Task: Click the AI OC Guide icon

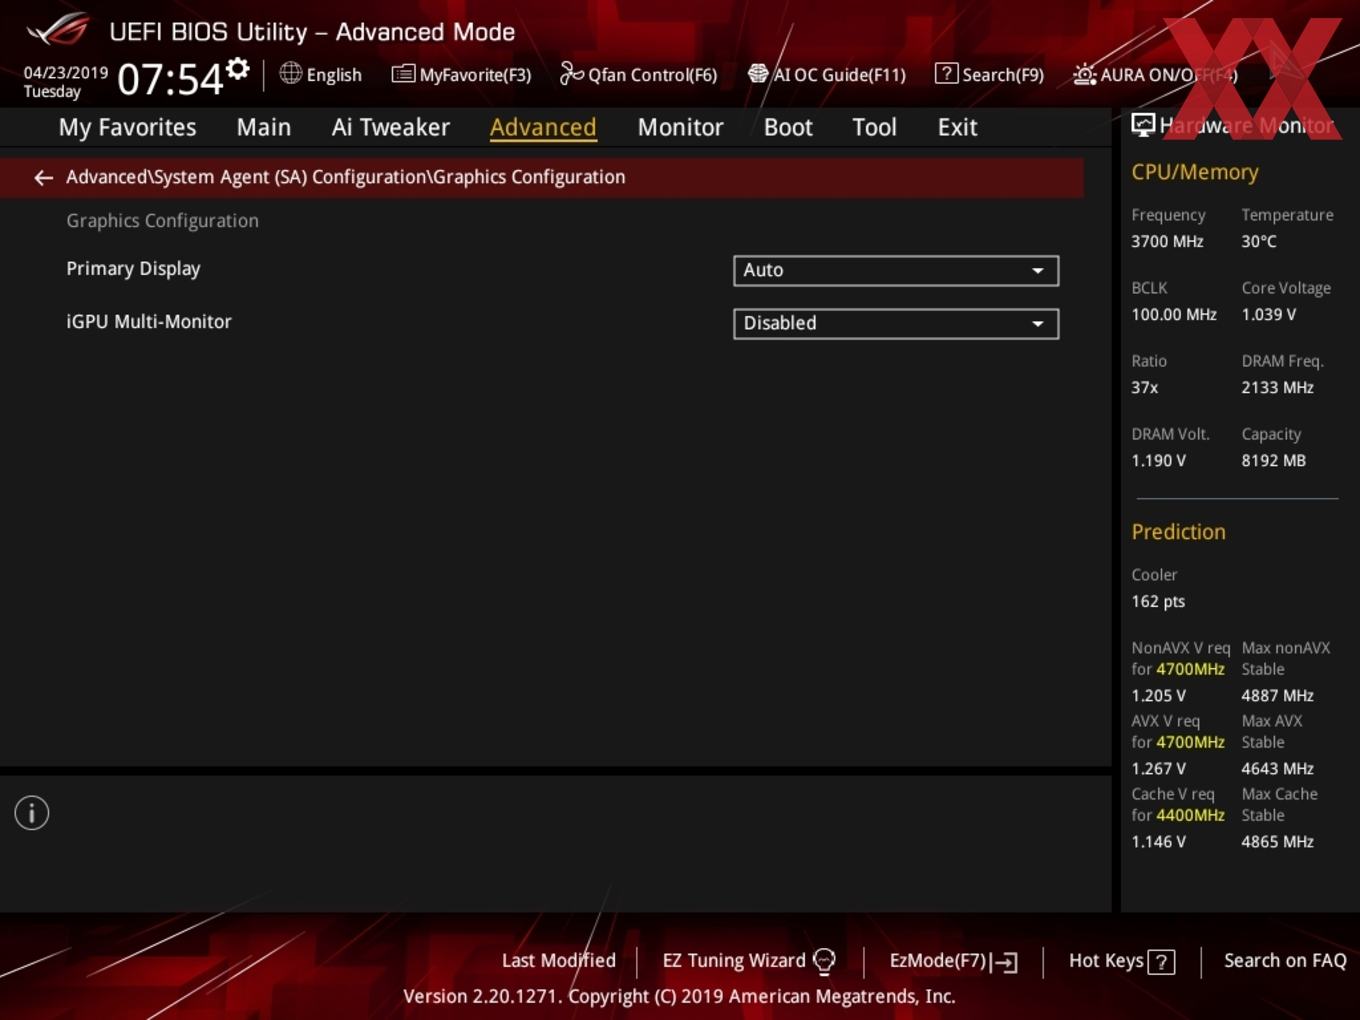Action: [758, 73]
